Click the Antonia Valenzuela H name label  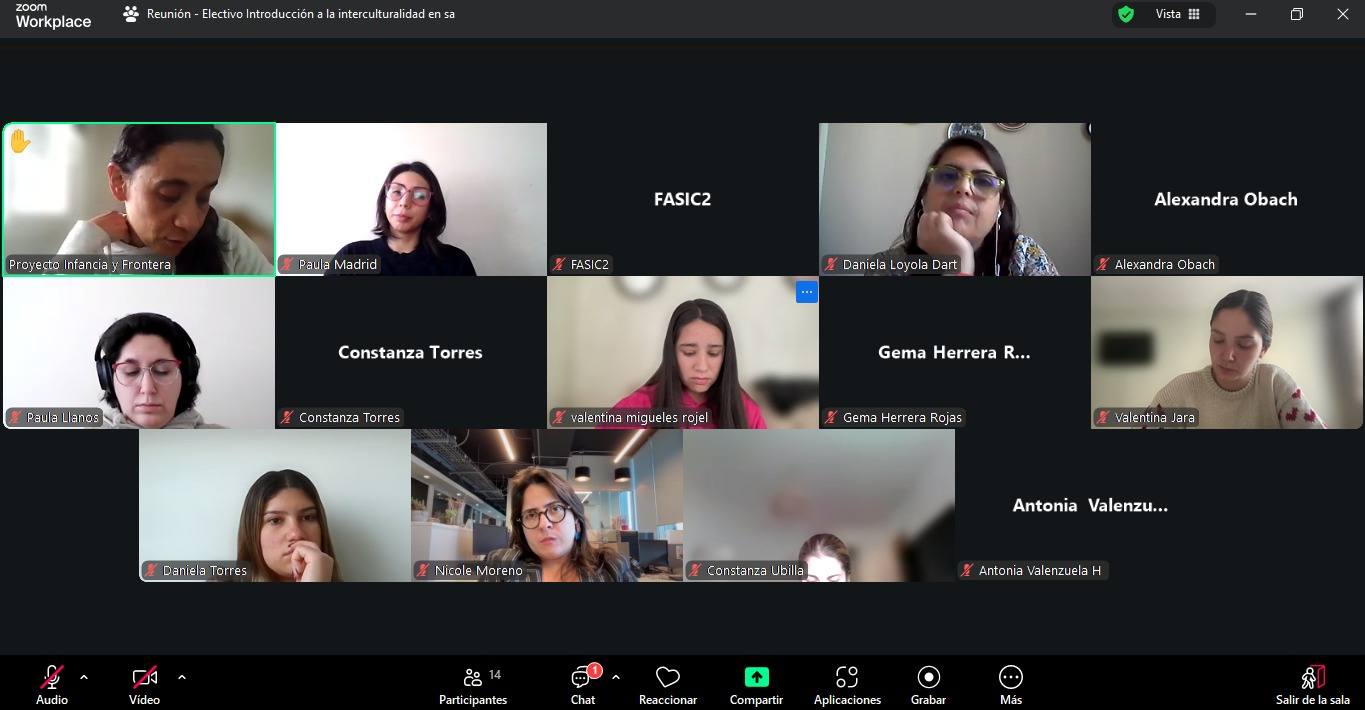[1040, 571]
